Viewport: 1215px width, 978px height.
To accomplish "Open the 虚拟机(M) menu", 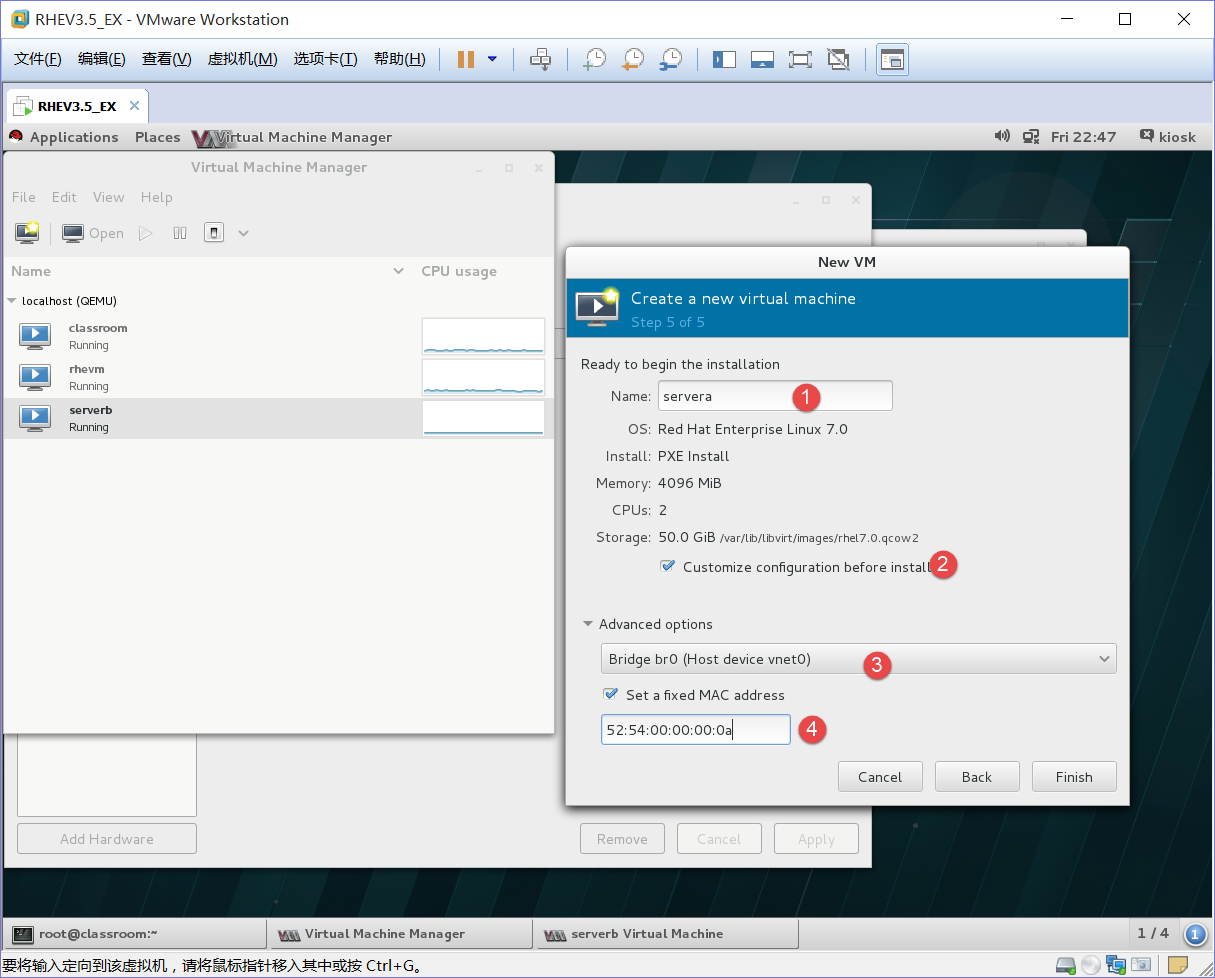I will pyautogui.click(x=242, y=59).
